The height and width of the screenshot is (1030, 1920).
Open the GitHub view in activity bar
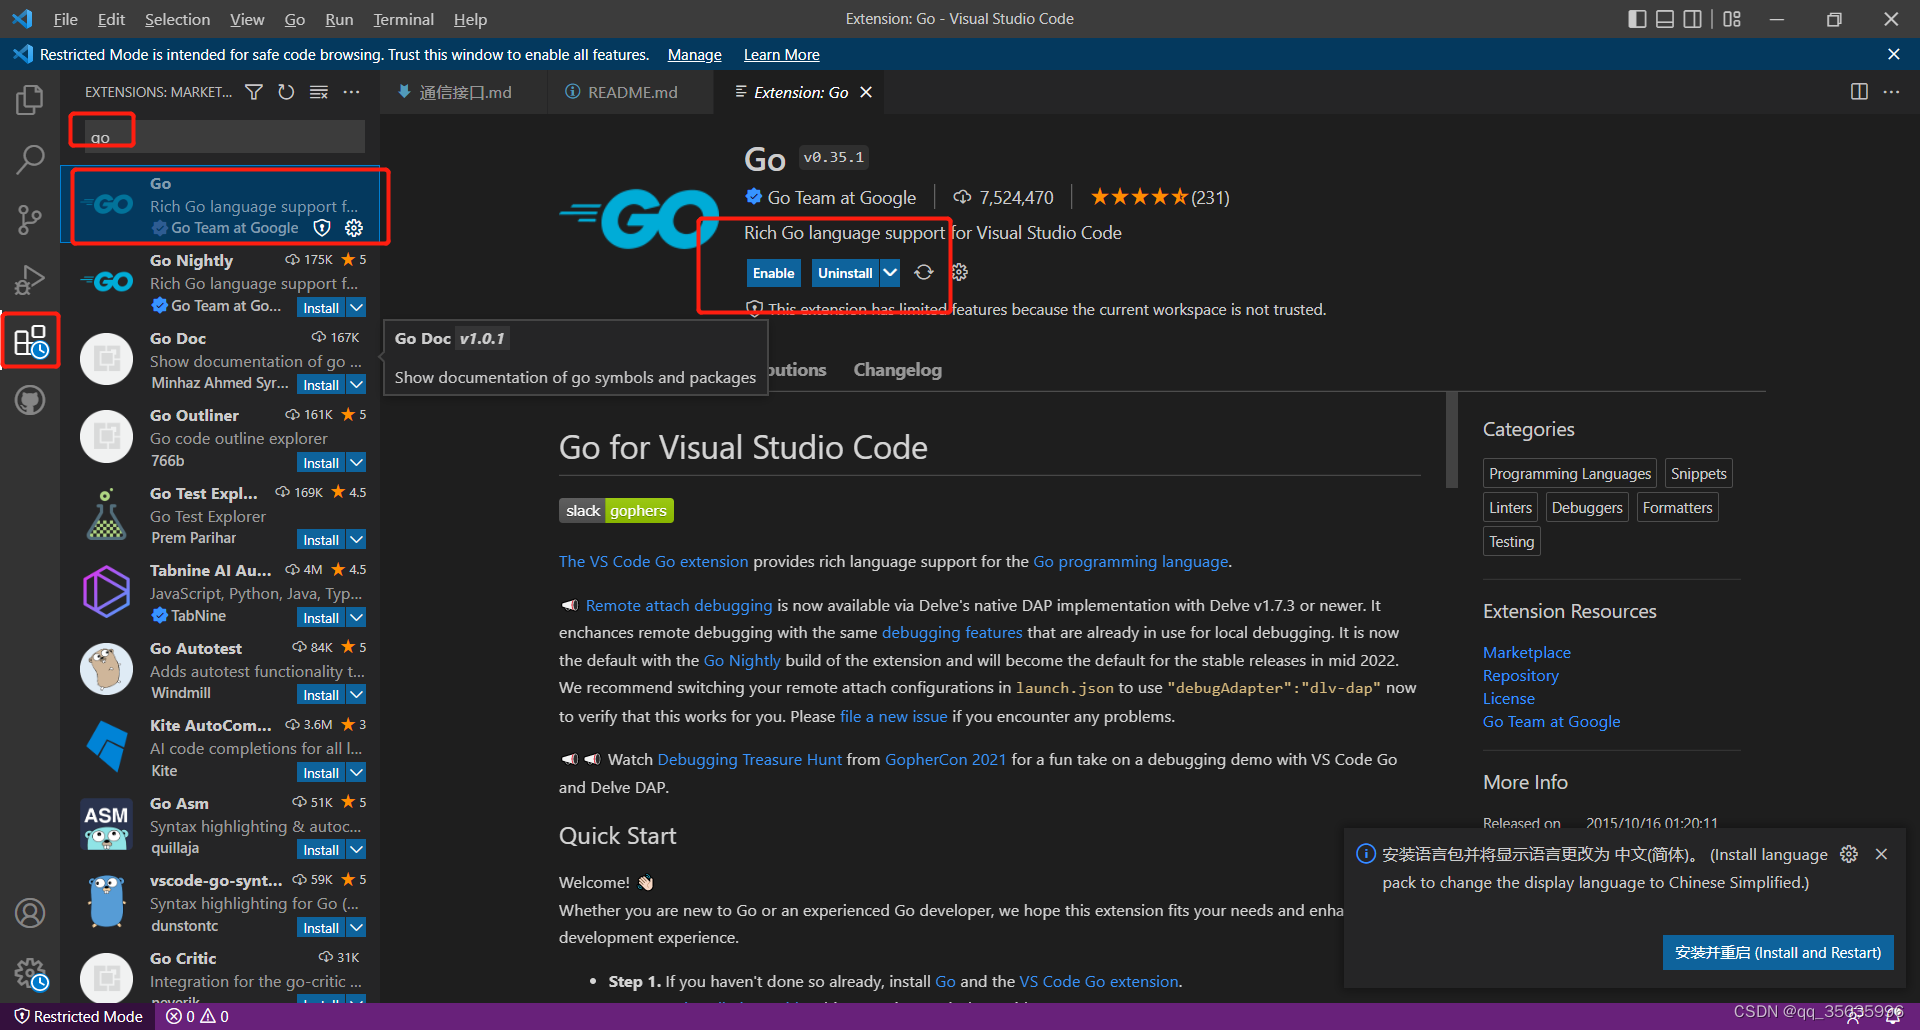pyautogui.click(x=30, y=401)
